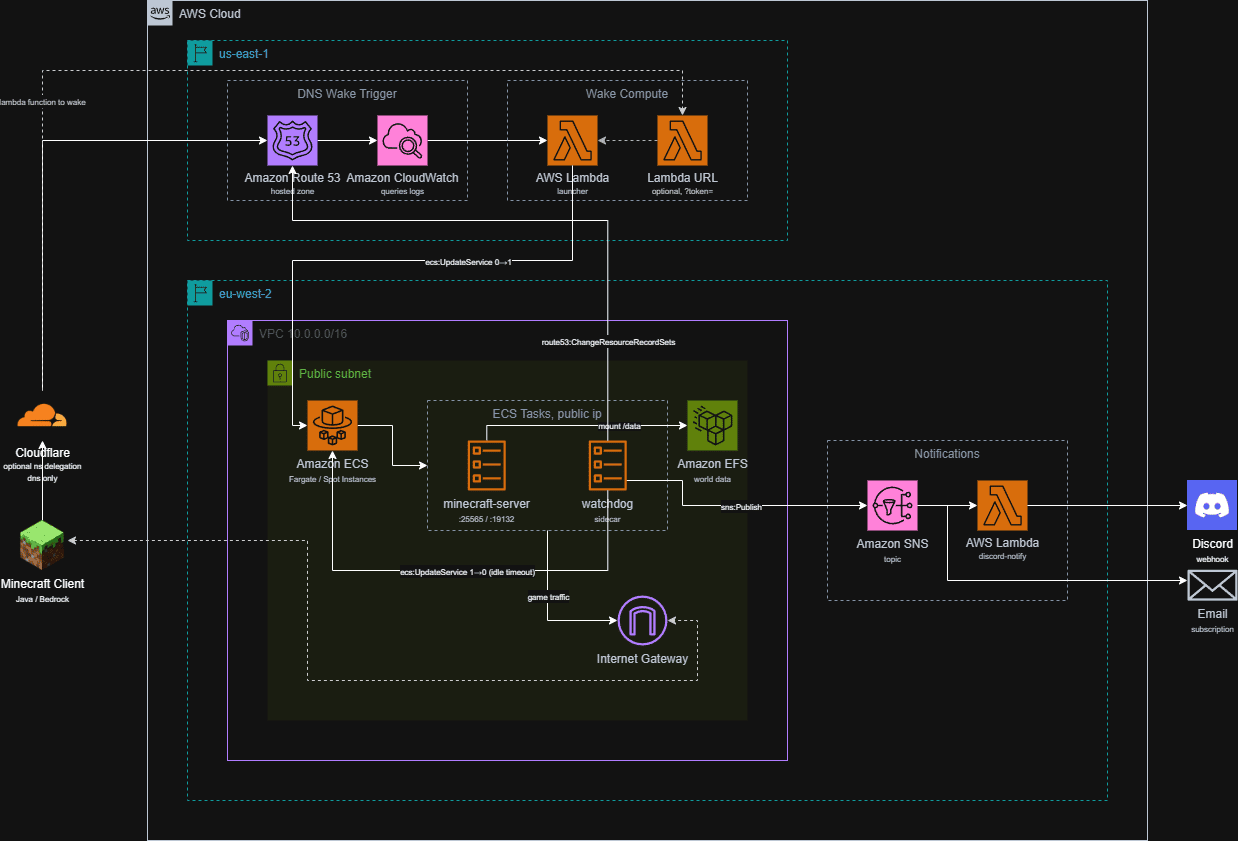This screenshot has width=1238, height=841.
Task: Select the 'launcher' caption under AWS Lambda
Action: [x=572, y=190]
